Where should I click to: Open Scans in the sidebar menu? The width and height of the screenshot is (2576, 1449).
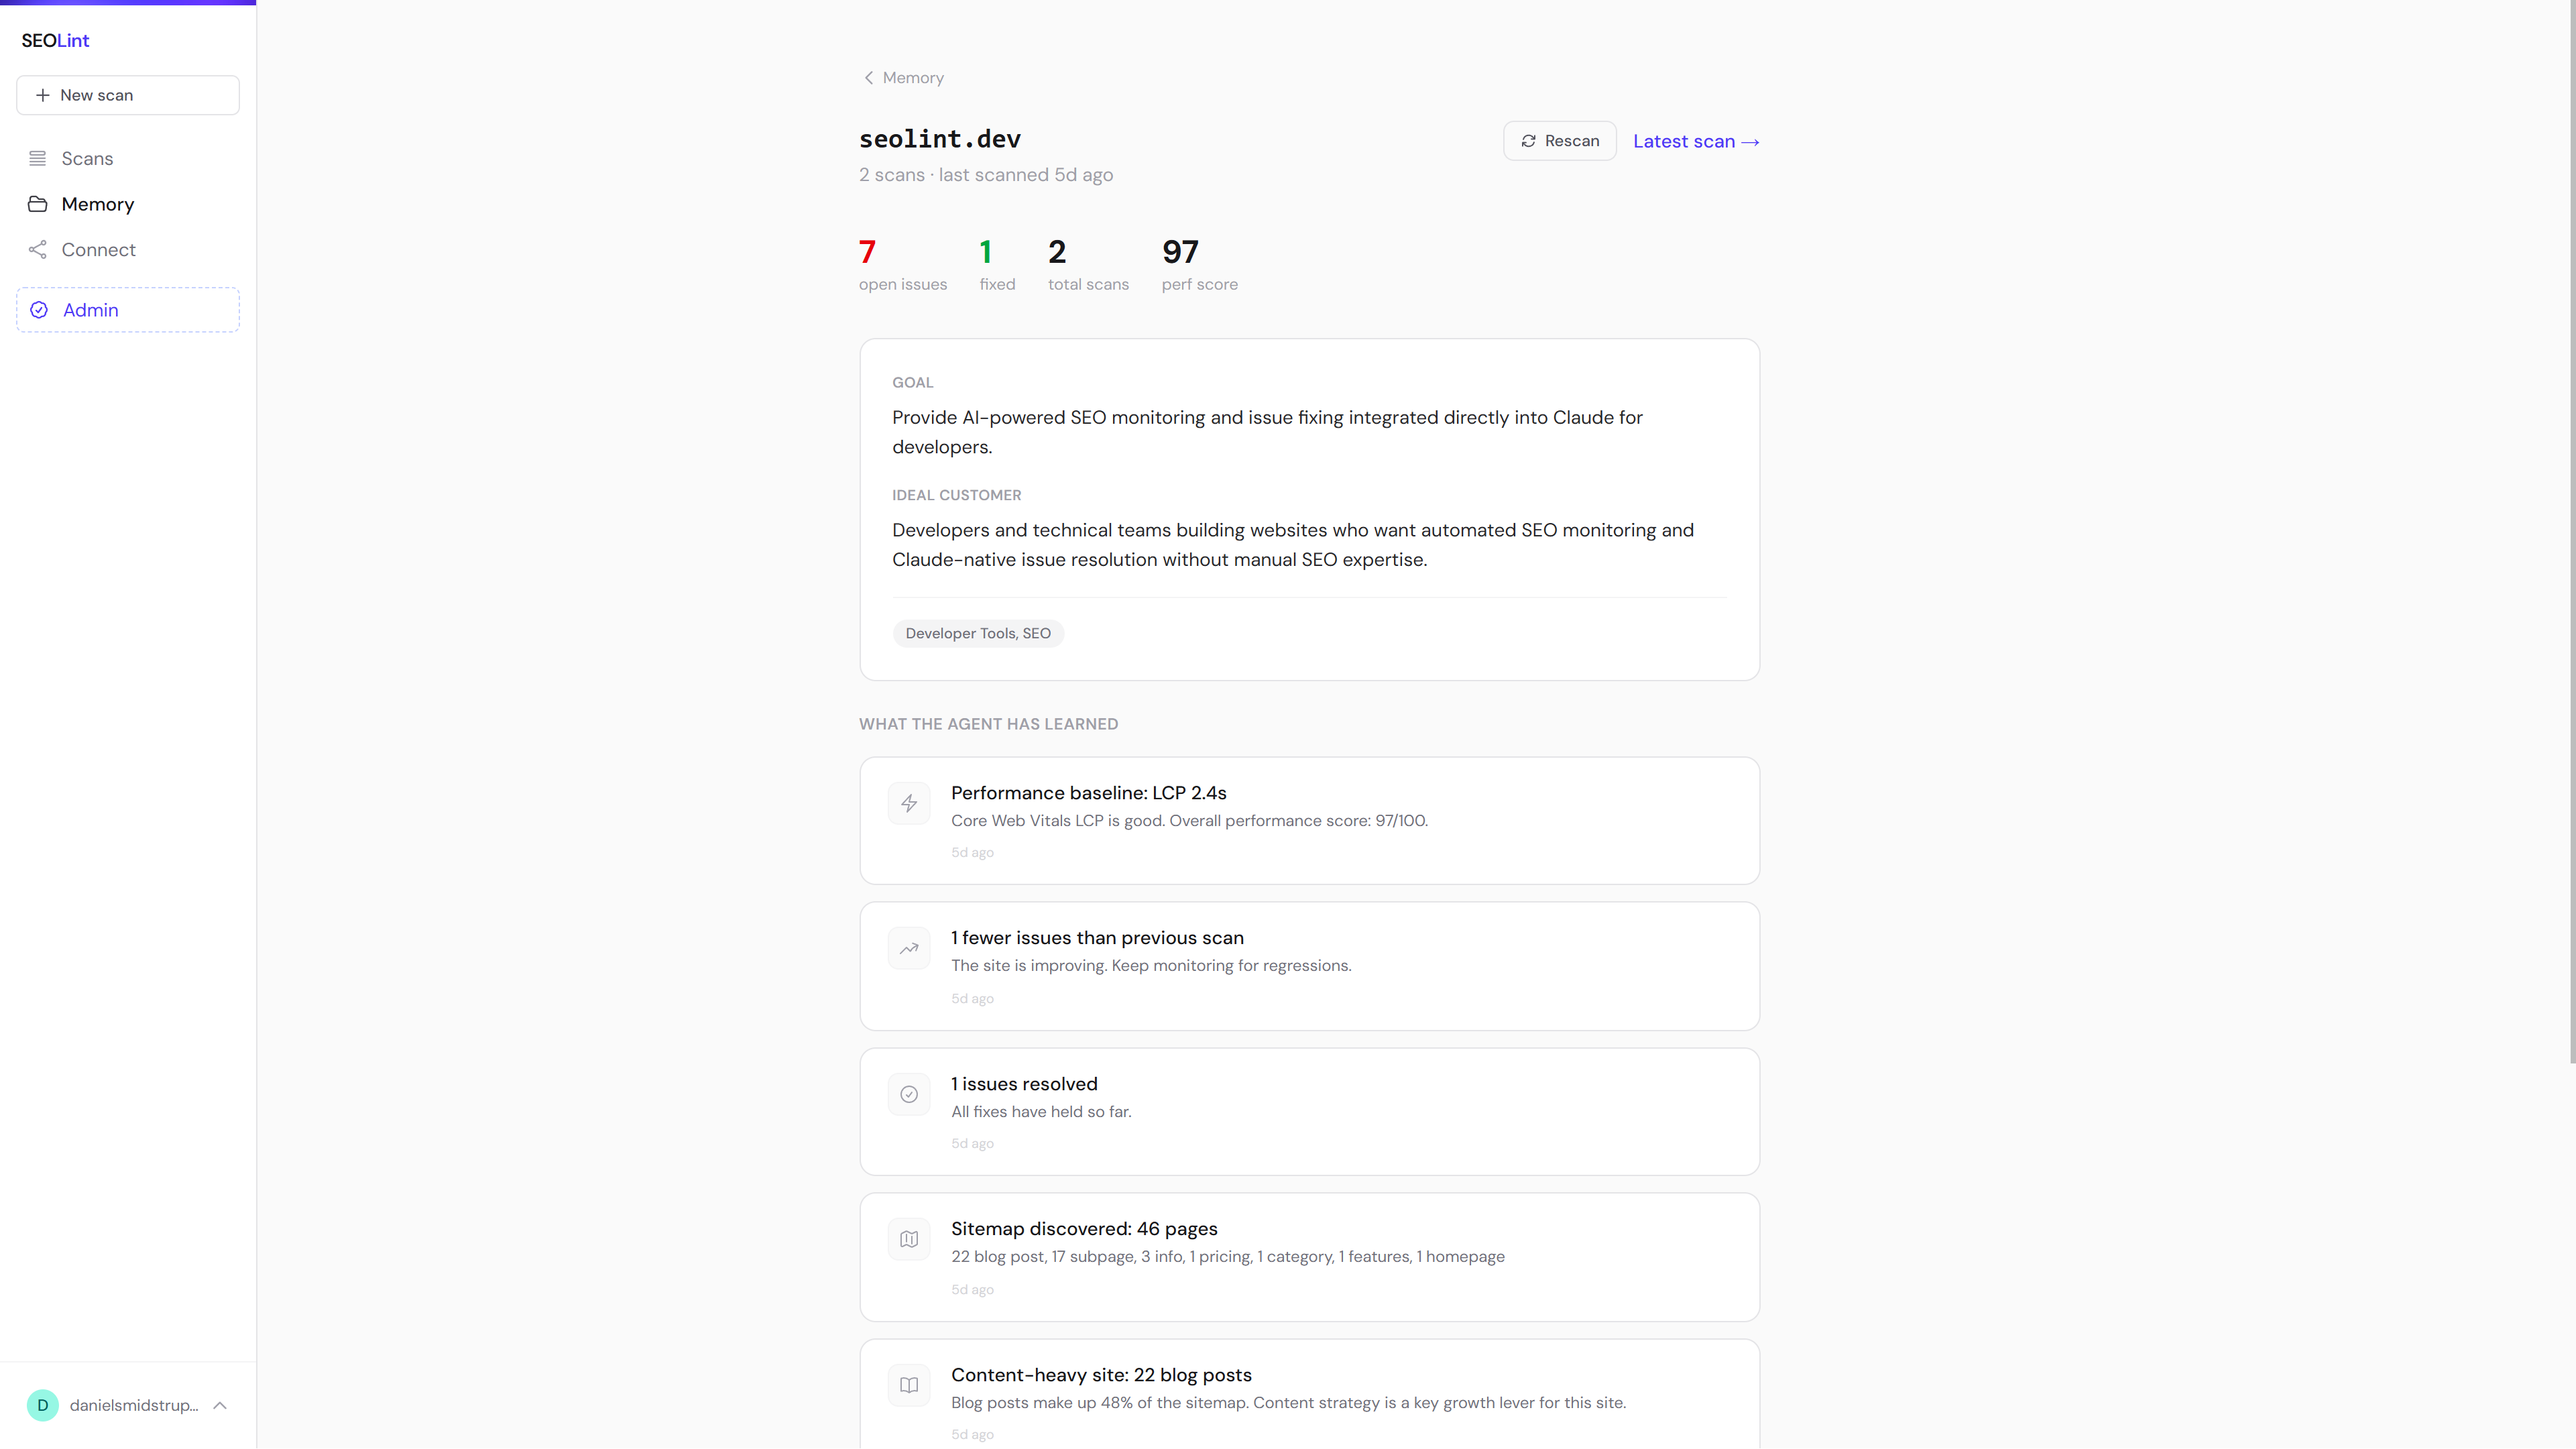coord(87,158)
